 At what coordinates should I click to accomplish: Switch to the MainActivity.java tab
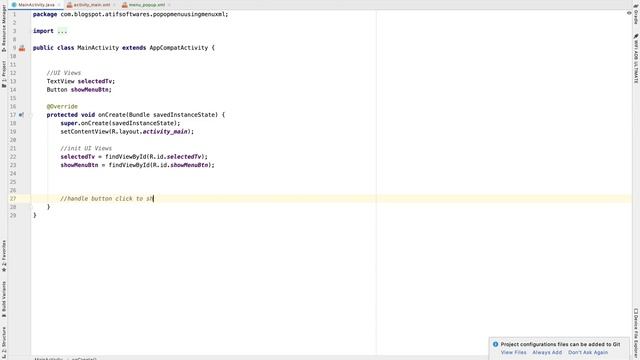click(x=36, y=4)
